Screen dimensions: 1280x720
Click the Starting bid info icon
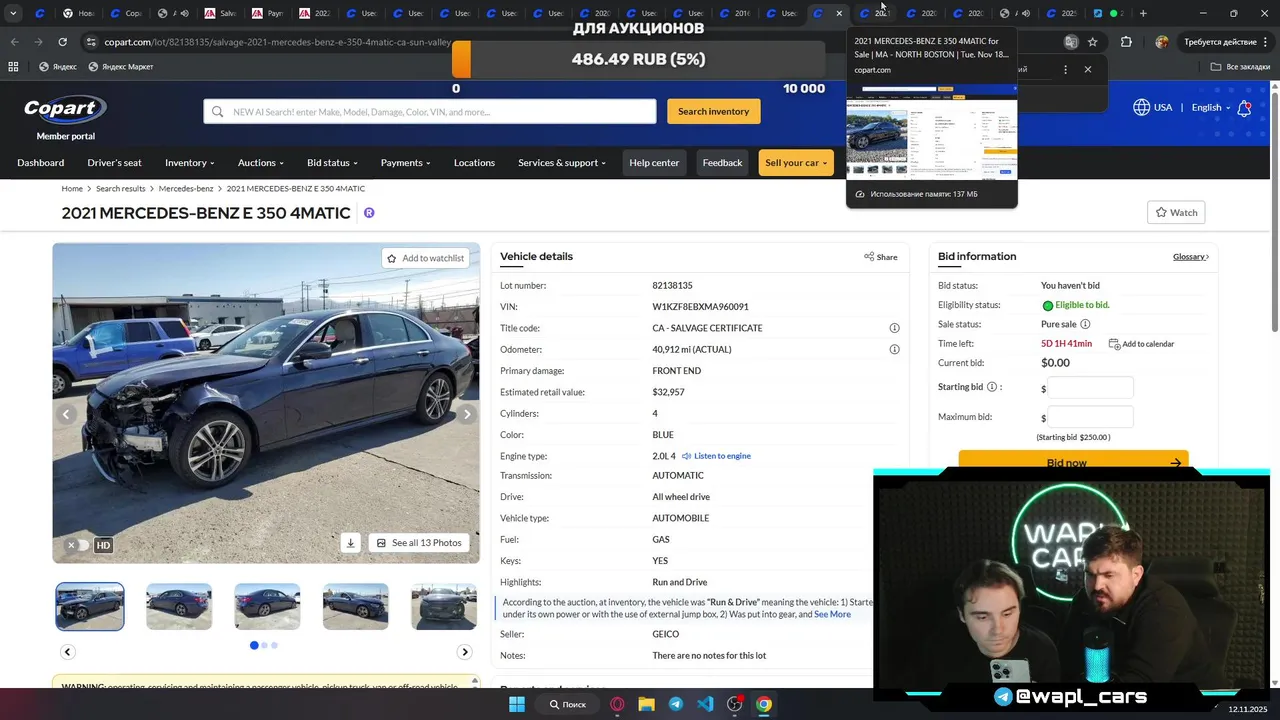pyautogui.click(x=992, y=387)
